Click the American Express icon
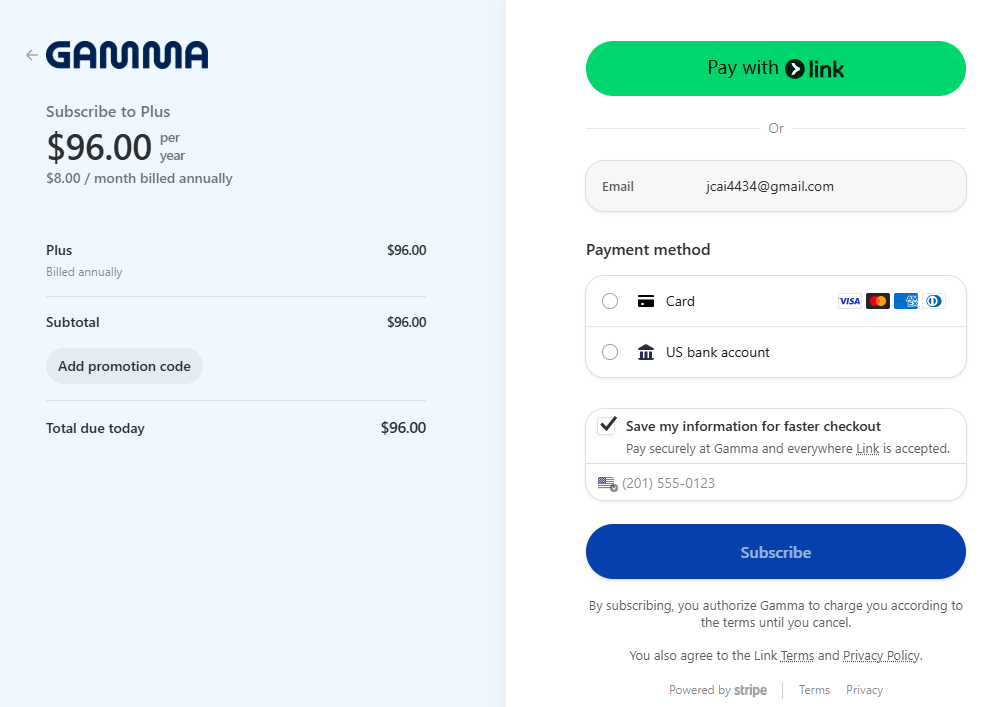The height and width of the screenshot is (707, 999). click(906, 301)
